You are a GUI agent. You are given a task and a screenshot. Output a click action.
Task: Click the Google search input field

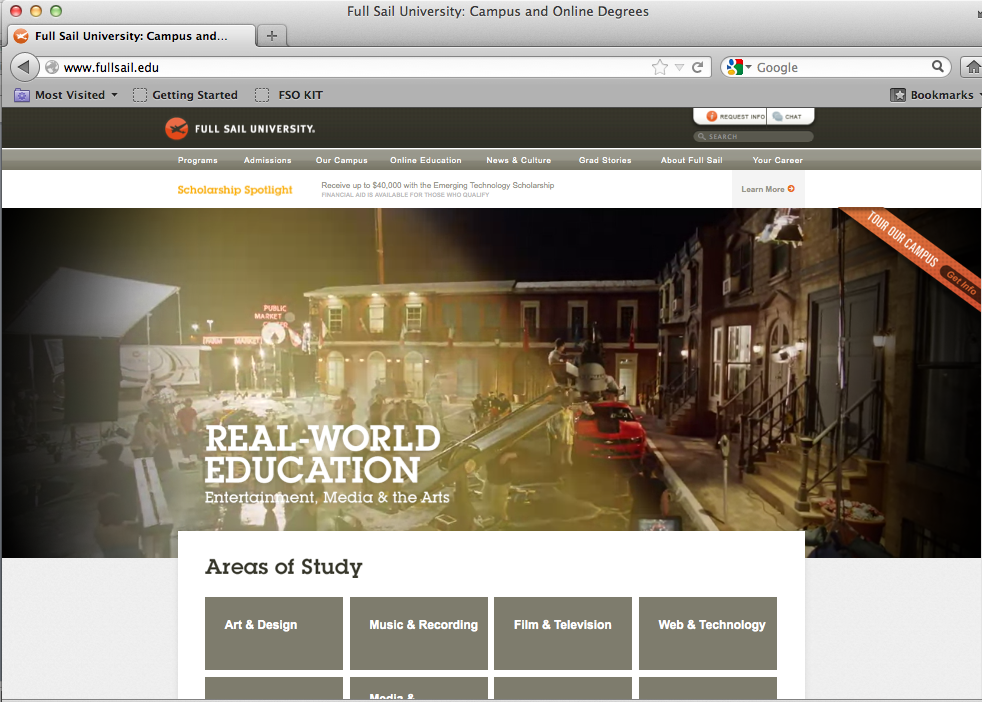841,67
